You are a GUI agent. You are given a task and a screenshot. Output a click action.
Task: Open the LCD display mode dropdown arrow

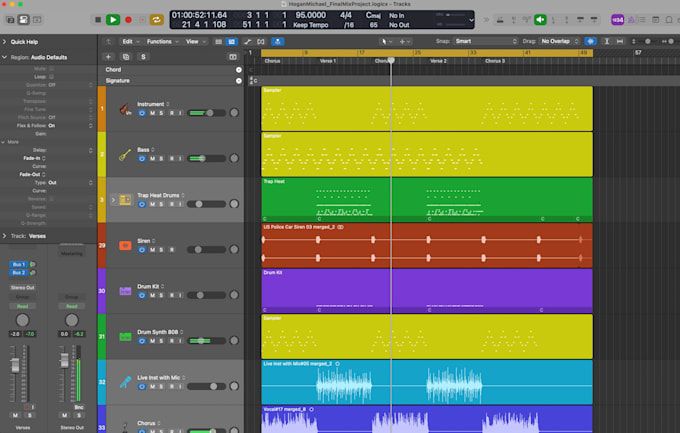coord(471,20)
